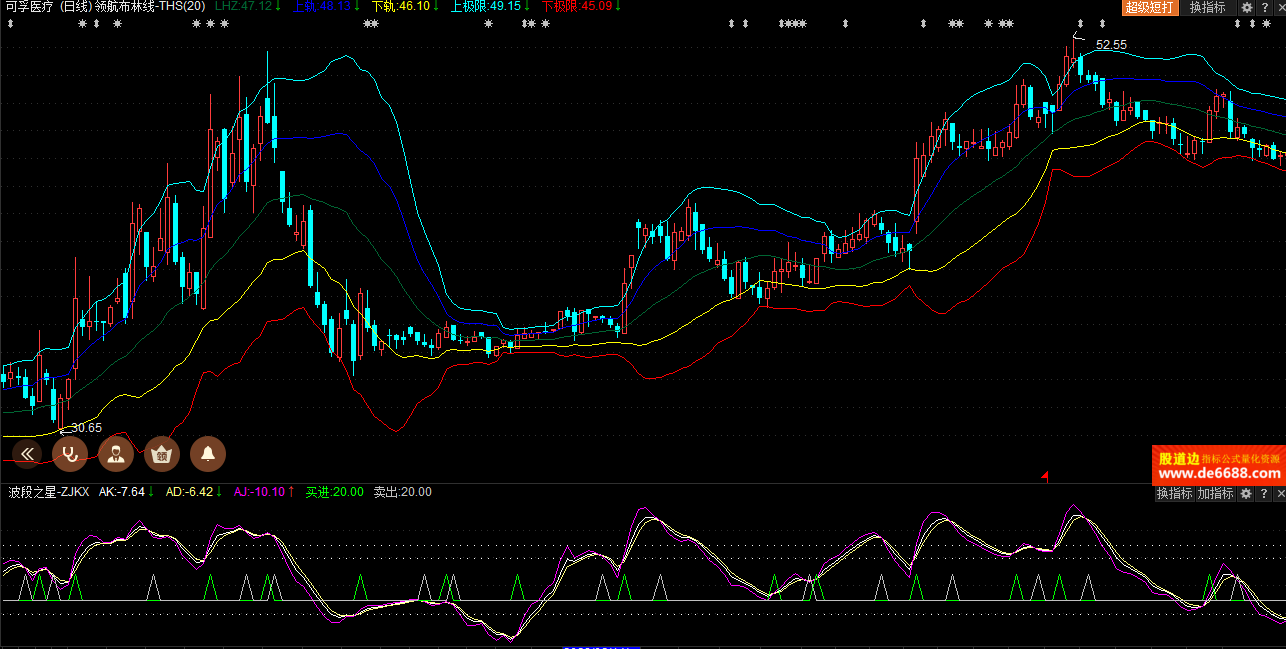Open lower indicator help question-mark icon
Viewport: 1286px width, 649px height.
pos(1264,493)
